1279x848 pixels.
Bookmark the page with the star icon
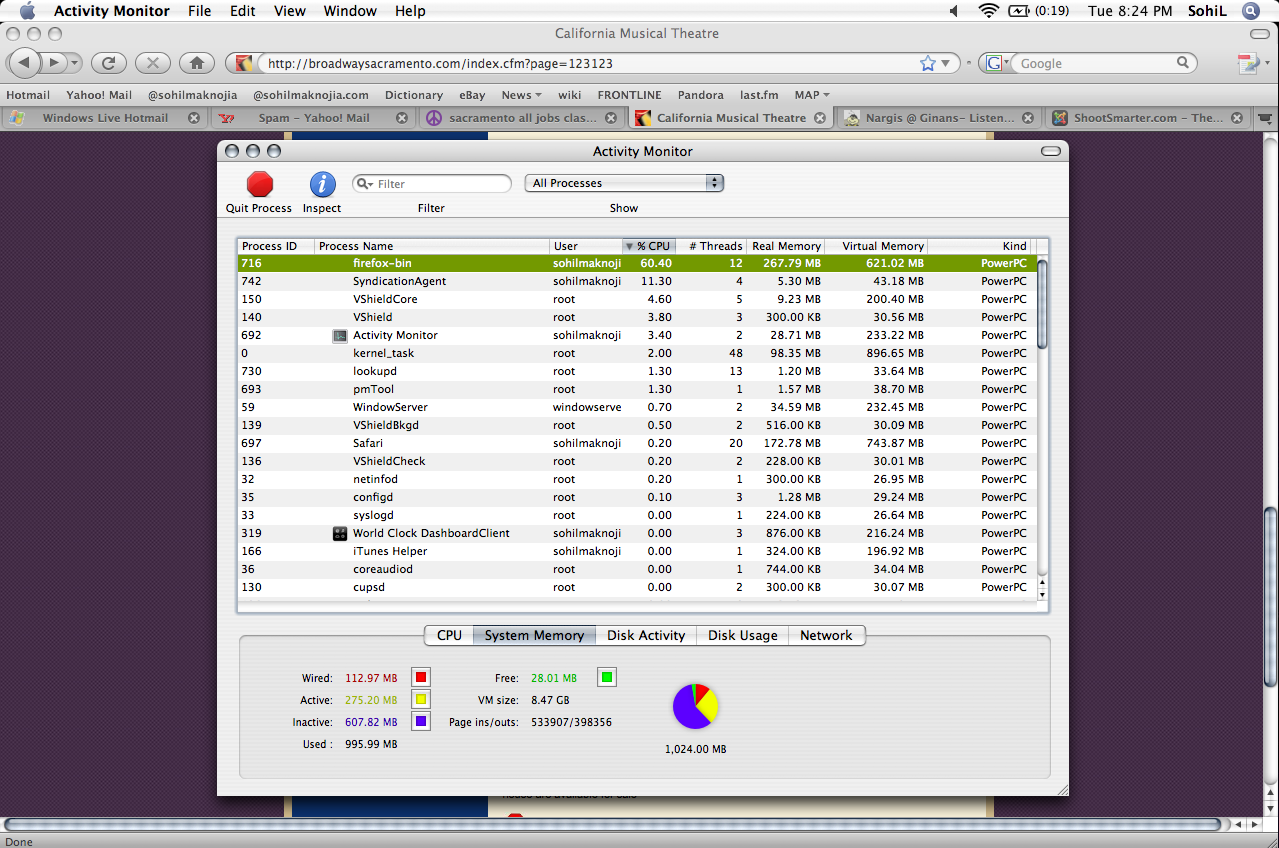click(x=928, y=63)
